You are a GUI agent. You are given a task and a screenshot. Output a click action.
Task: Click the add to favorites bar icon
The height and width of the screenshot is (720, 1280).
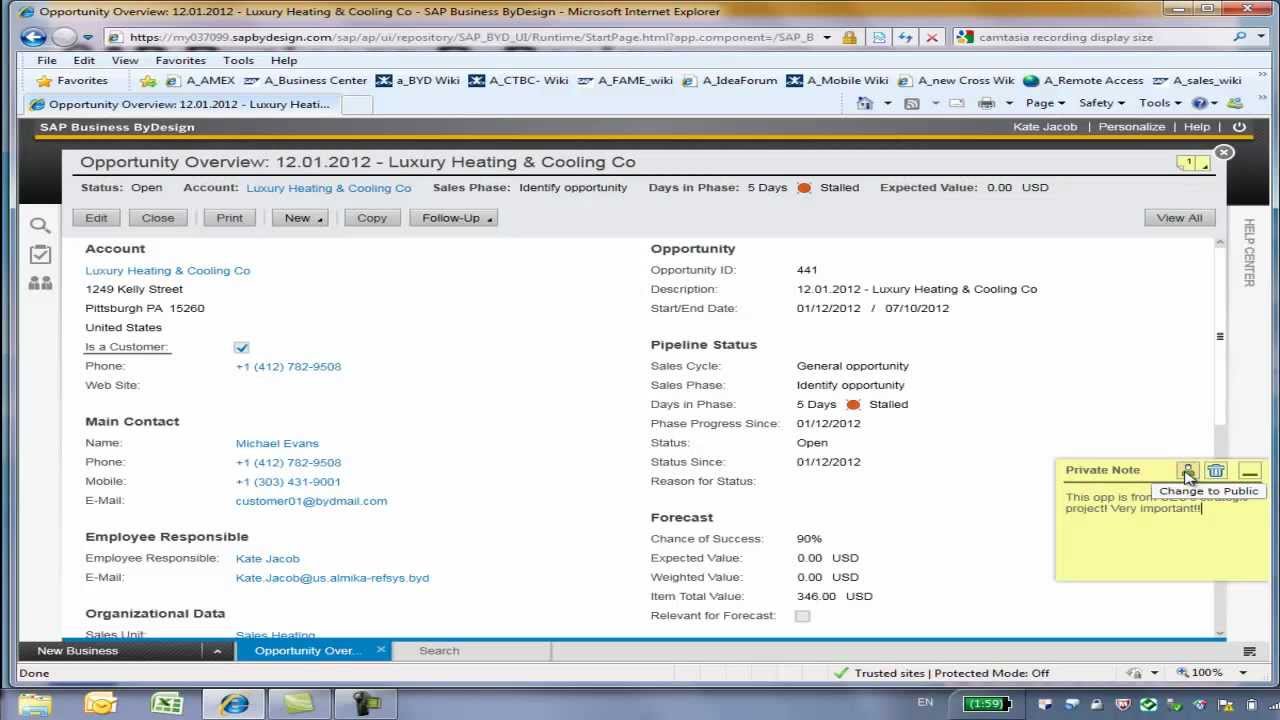[149, 81]
